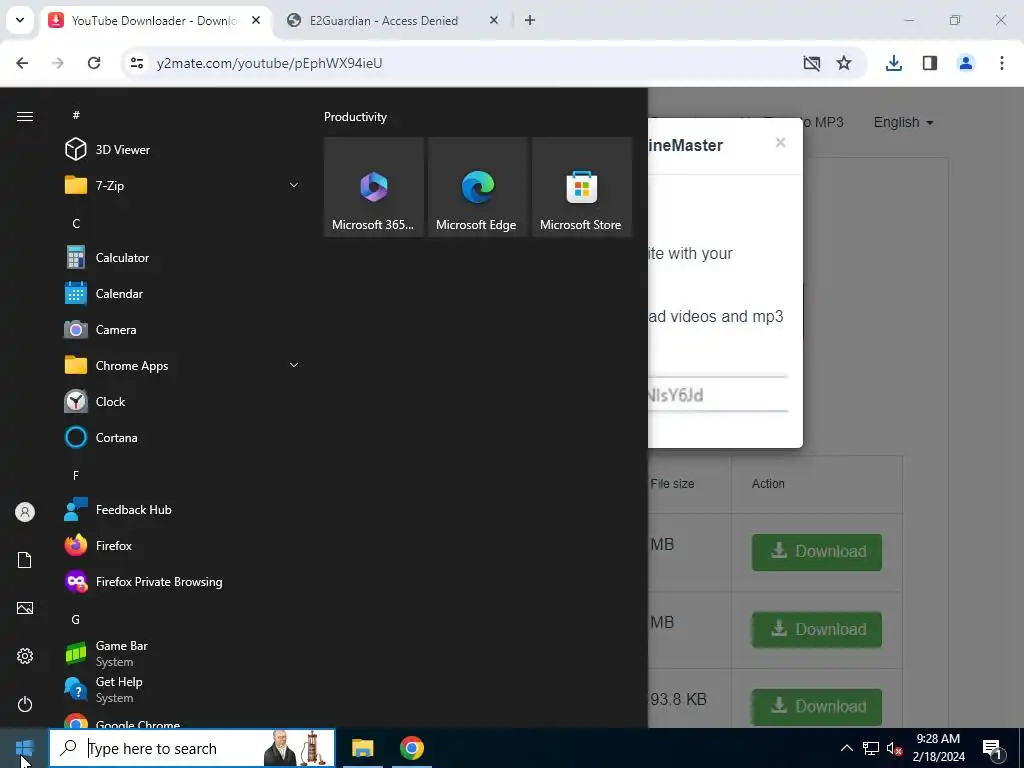Open the Microsoft Edge tile
This screenshot has height=768, width=1024.
[477, 187]
